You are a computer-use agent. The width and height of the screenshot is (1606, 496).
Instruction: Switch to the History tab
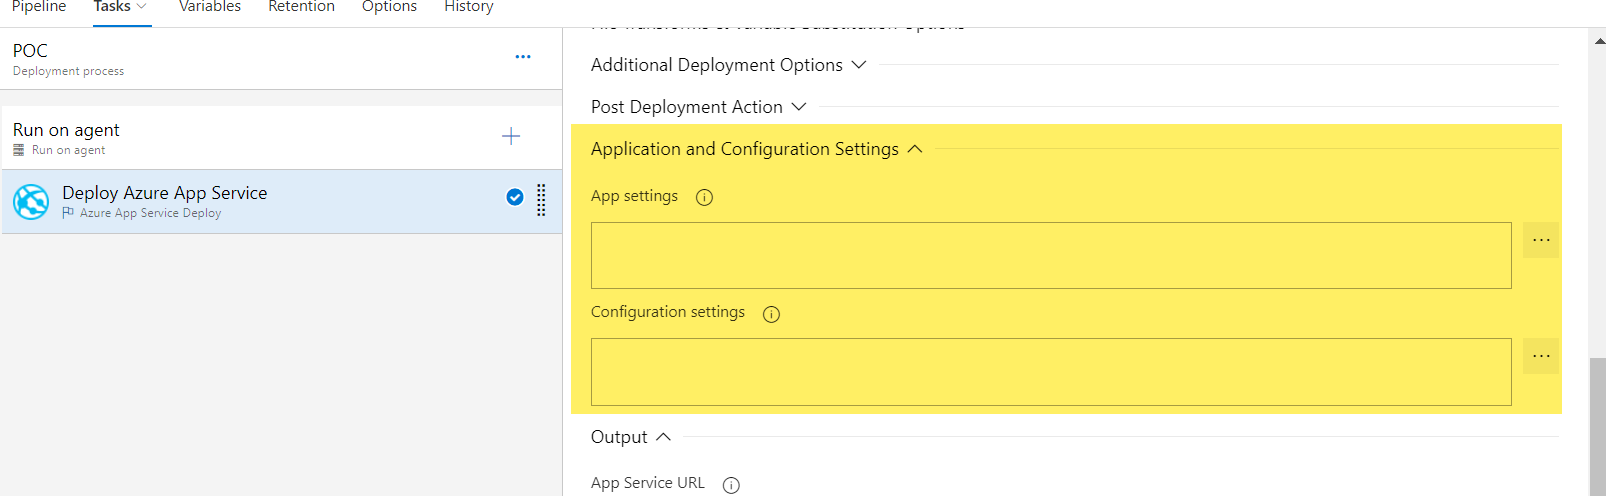click(469, 7)
